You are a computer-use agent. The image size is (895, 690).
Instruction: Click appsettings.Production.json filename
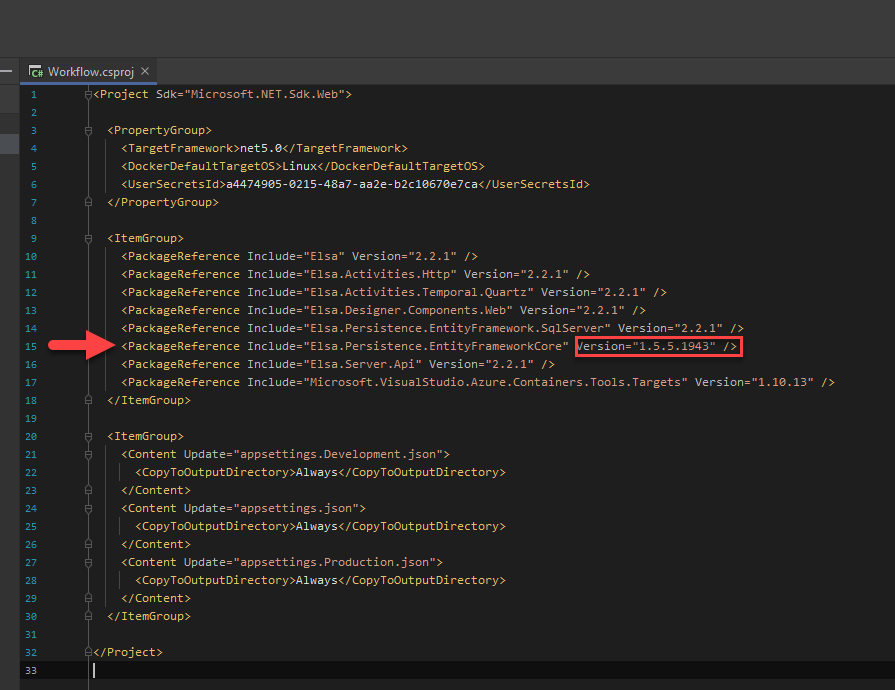(x=334, y=562)
